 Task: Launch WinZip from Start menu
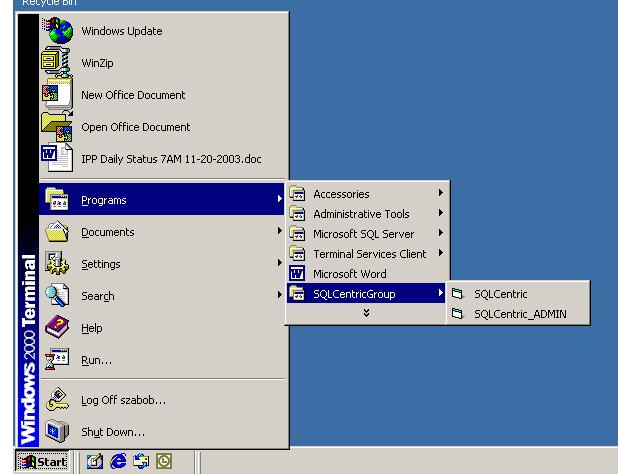164,63
